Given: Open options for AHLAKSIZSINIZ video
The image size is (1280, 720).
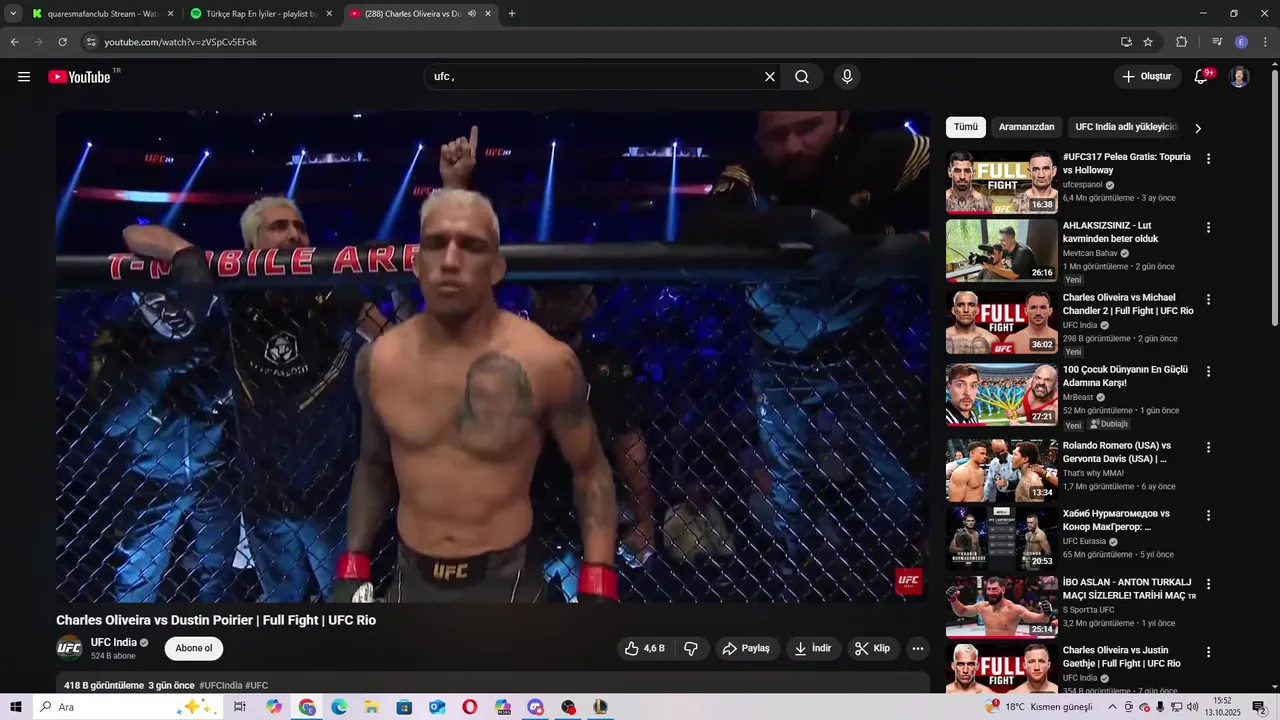Looking at the screenshot, I should click(x=1208, y=227).
